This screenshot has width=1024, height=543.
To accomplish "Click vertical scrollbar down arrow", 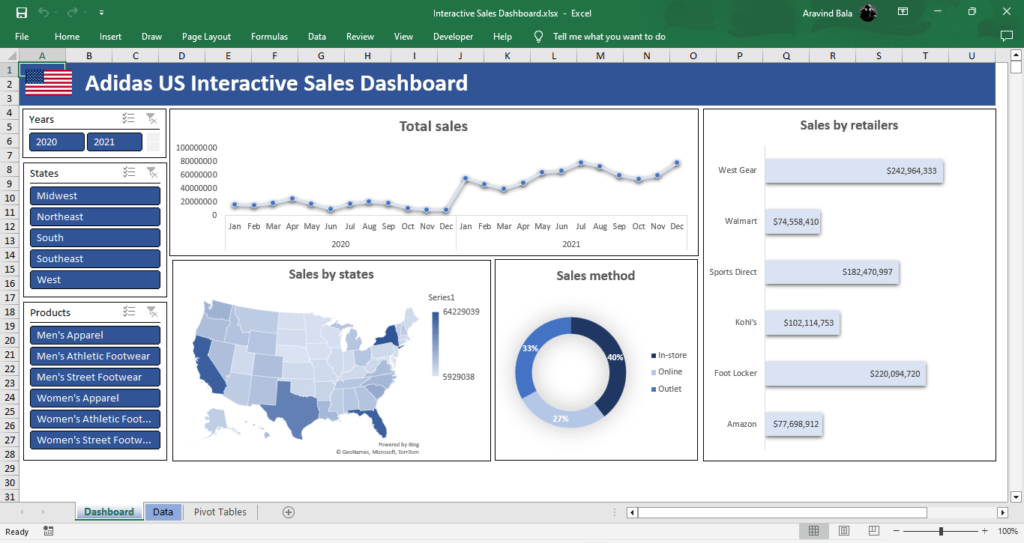I will [x=1016, y=497].
